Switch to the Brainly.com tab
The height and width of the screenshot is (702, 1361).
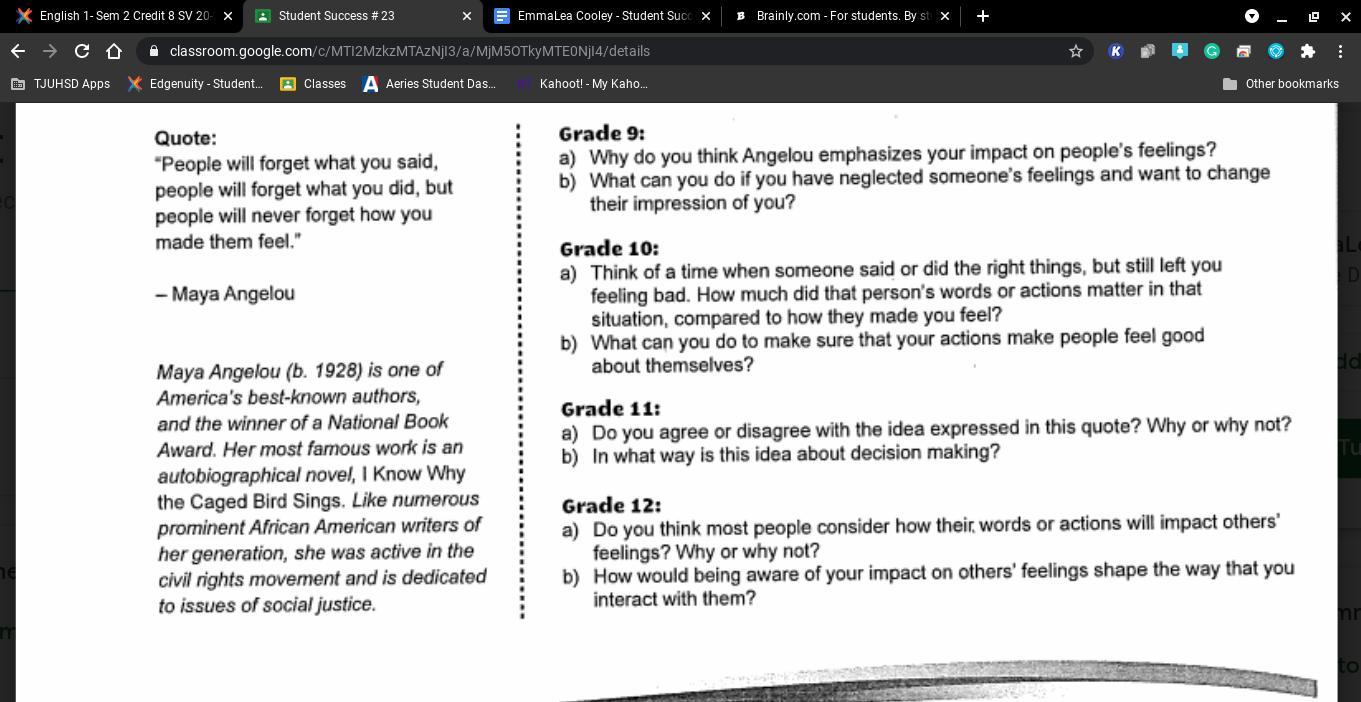coord(840,16)
